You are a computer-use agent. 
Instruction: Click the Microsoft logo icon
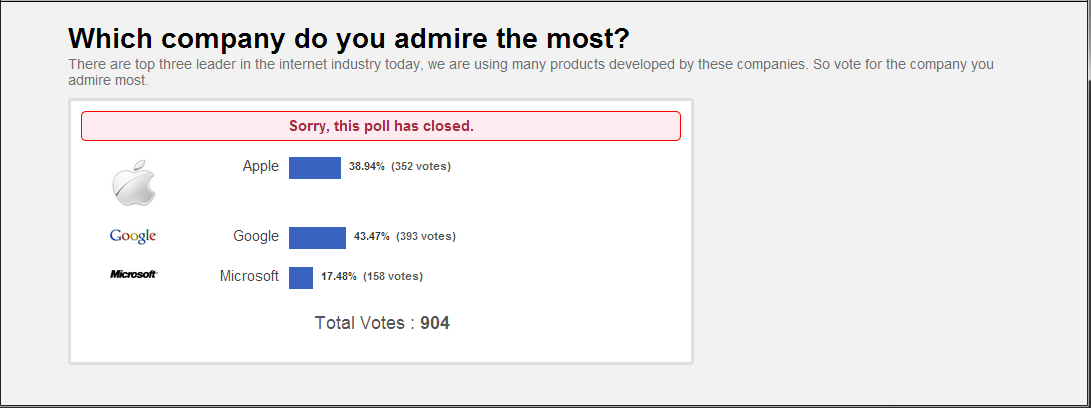click(133, 274)
